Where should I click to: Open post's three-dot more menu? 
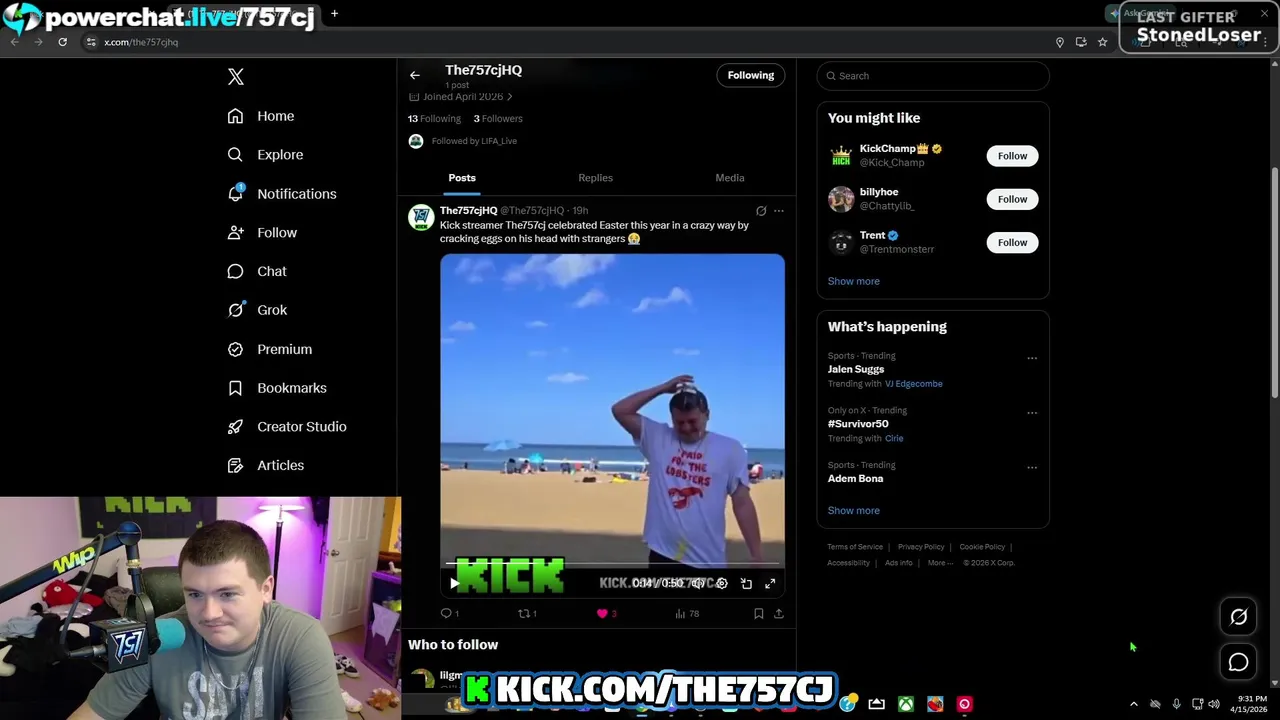779,211
